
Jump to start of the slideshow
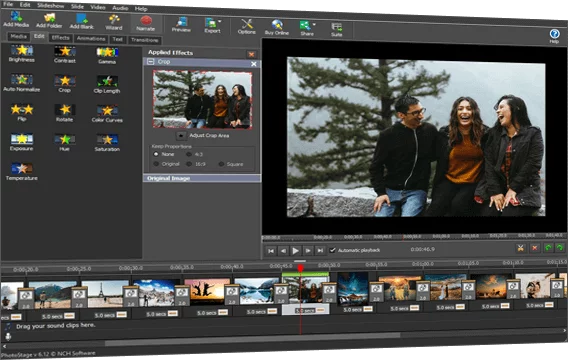click(x=271, y=250)
